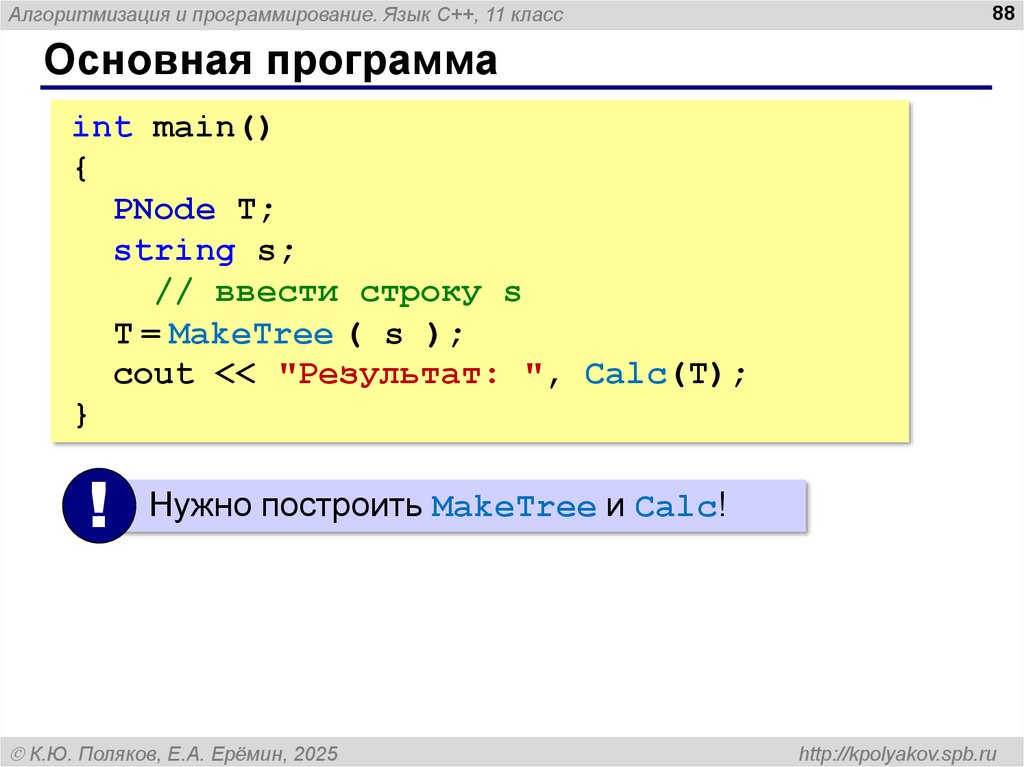Click "MakeTree" in the callout note
This screenshot has width=1024, height=767.
[513, 507]
